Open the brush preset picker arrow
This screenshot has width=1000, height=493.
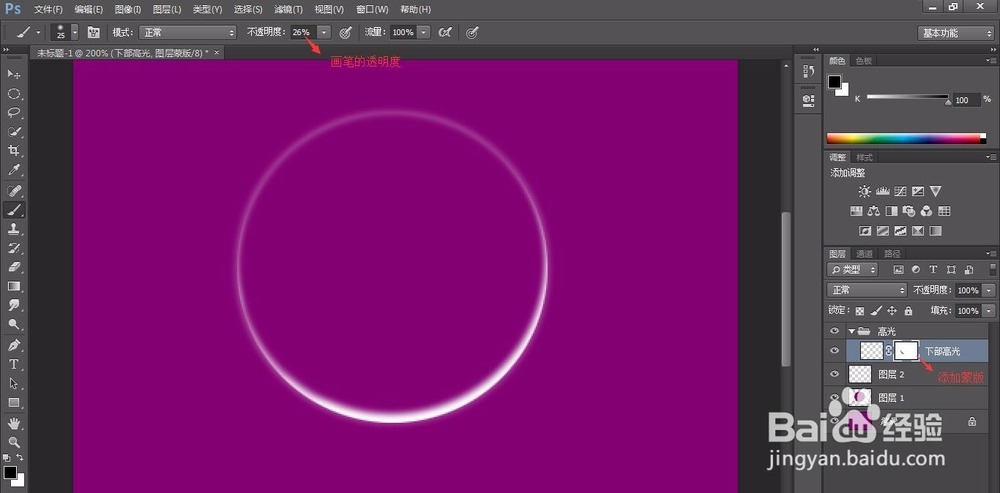click(75, 32)
